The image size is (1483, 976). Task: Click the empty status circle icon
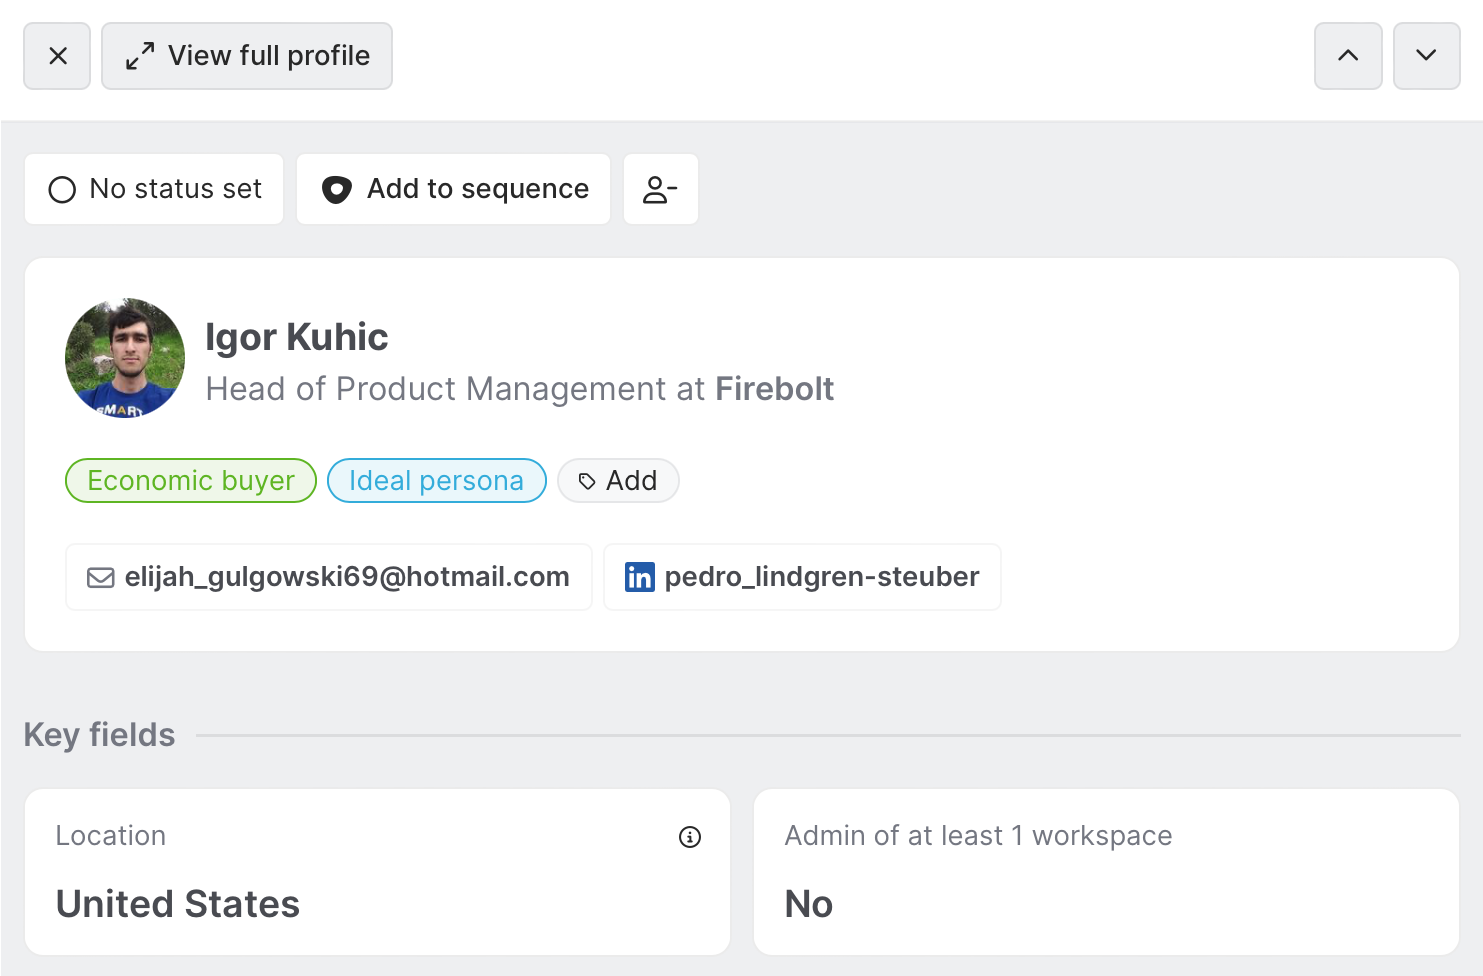tap(62, 190)
